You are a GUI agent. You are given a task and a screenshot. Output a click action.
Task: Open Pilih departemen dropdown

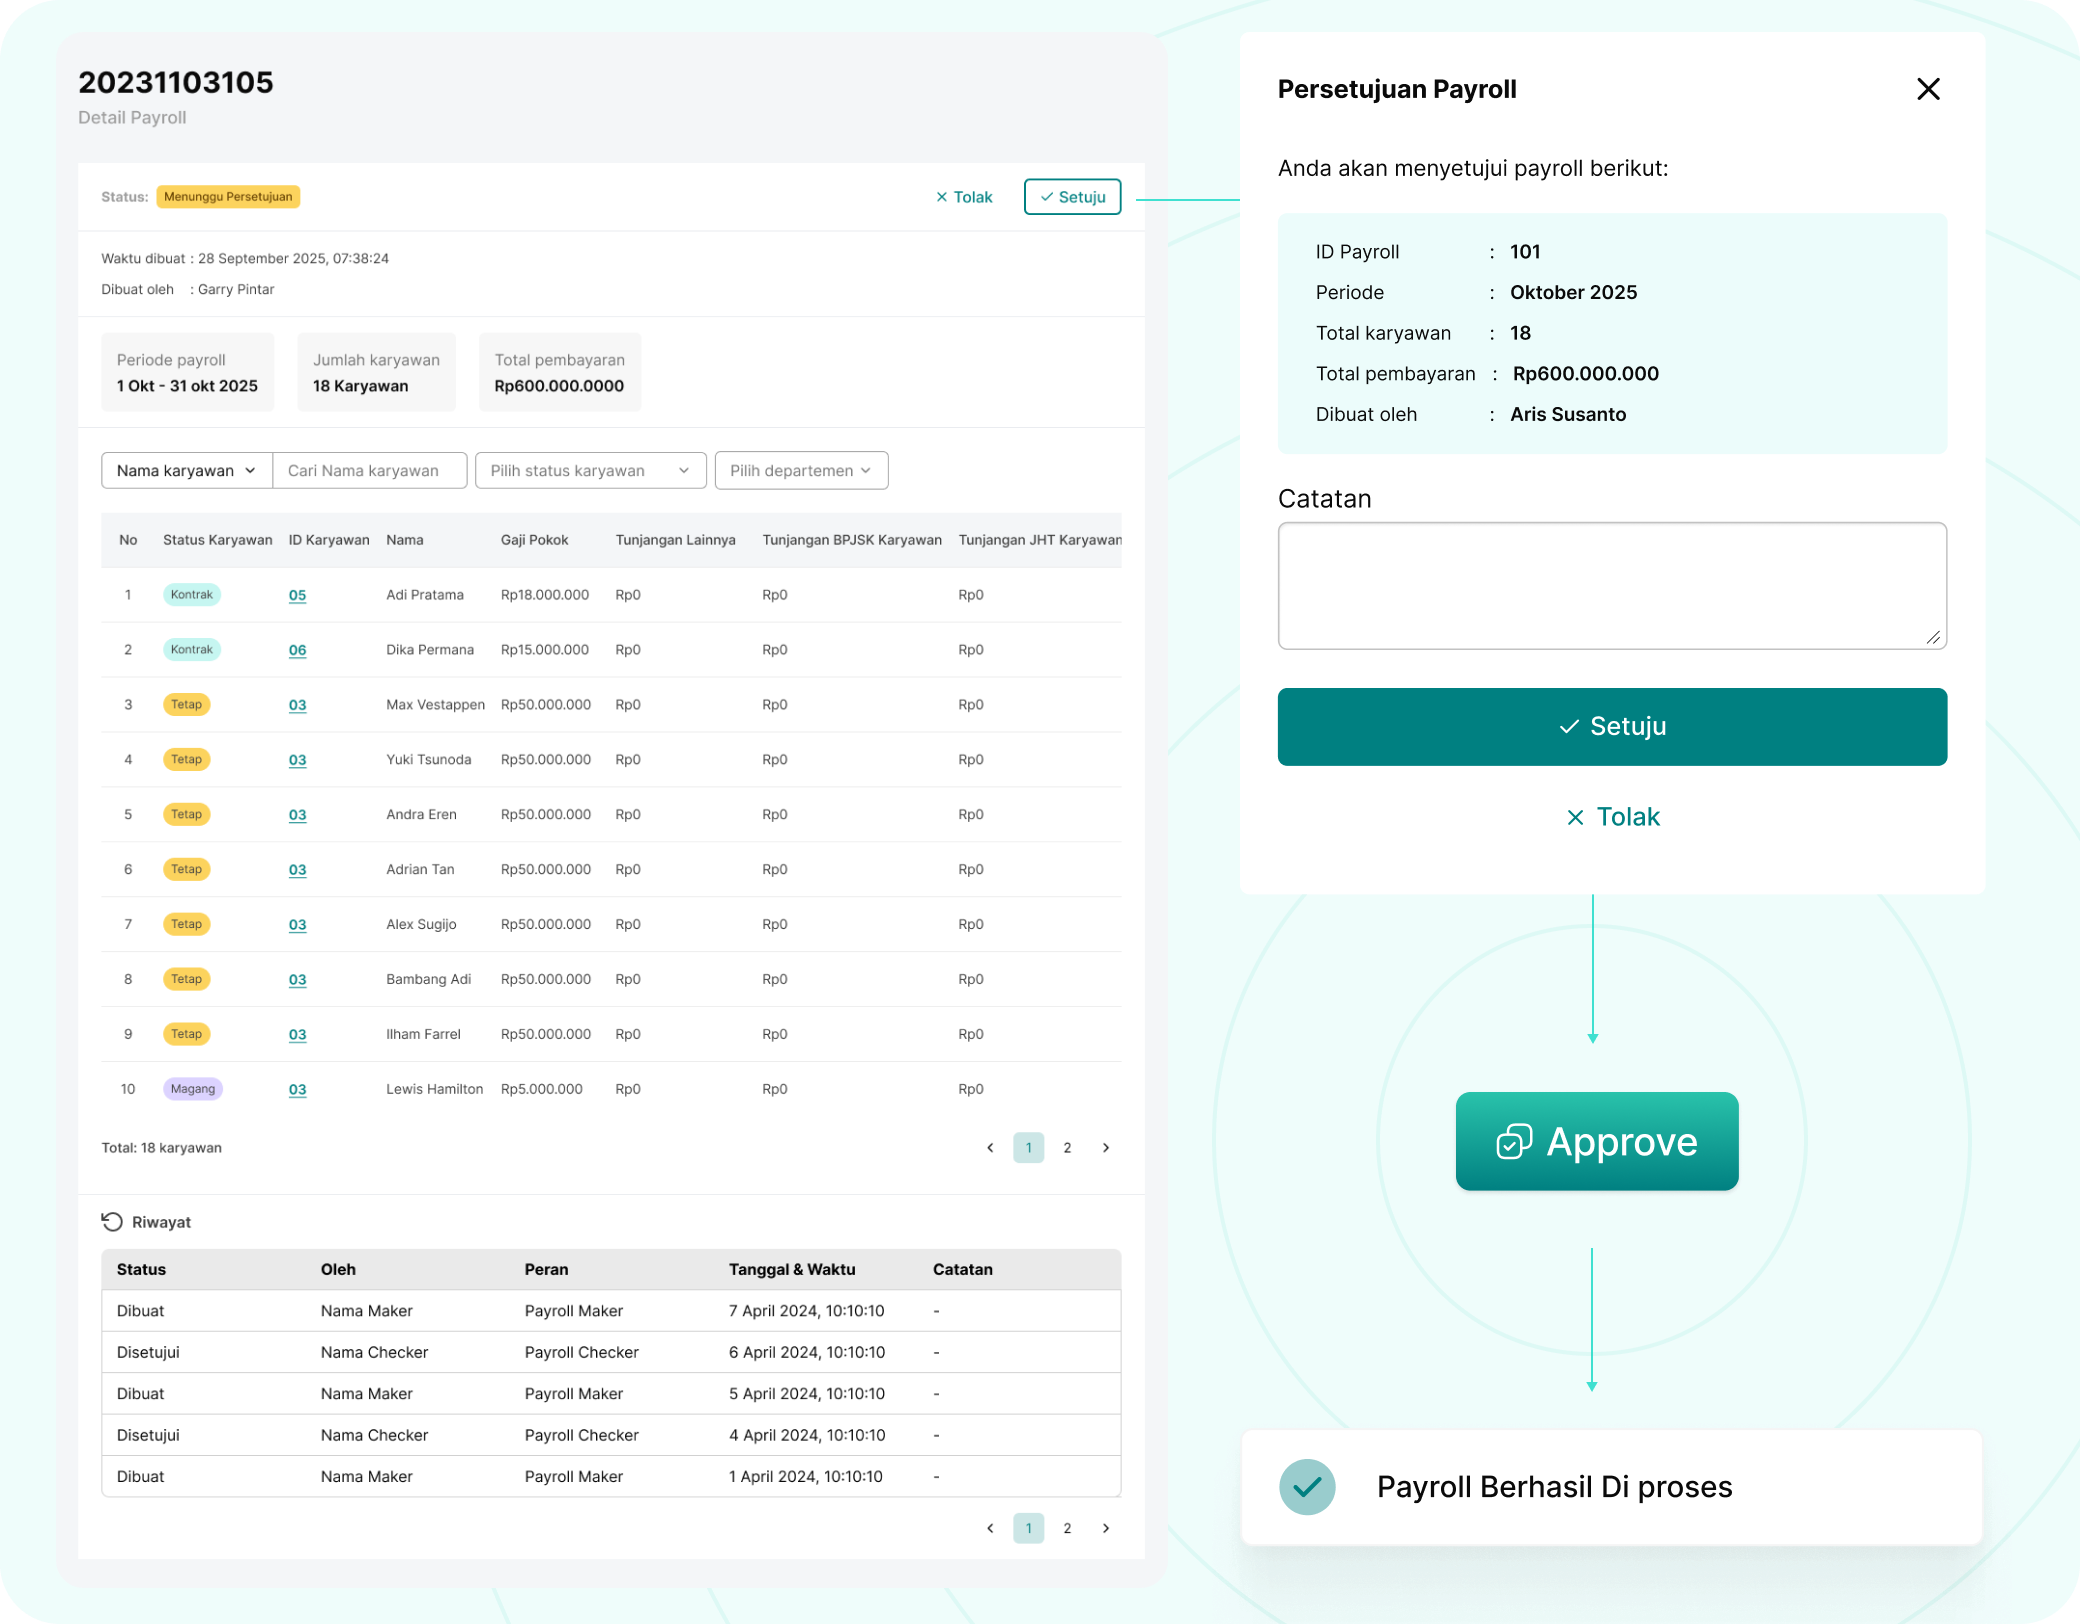801,471
